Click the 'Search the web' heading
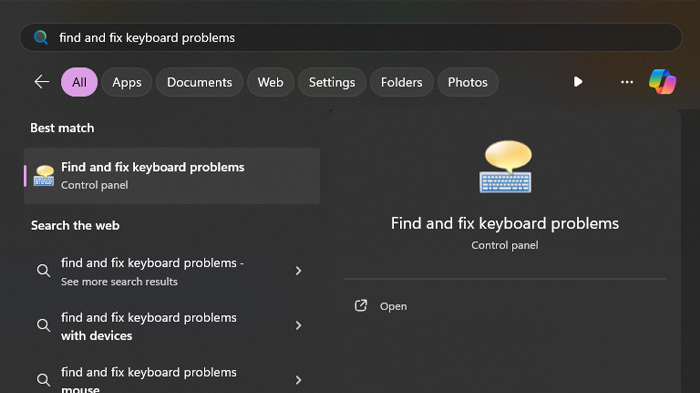 (75, 226)
